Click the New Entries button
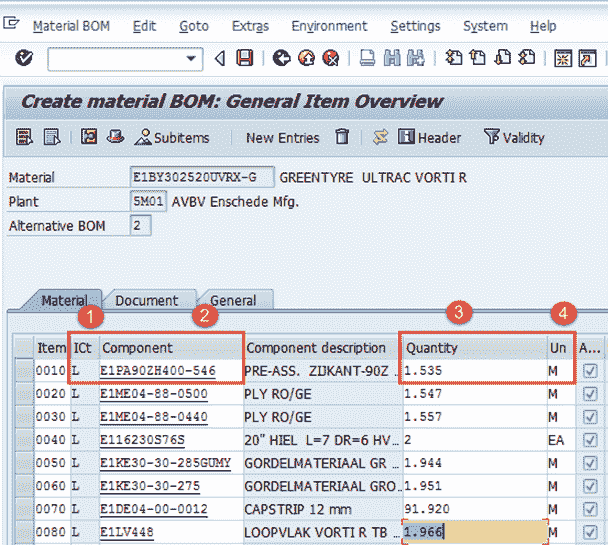This screenshot has width=608, height=545. [x=283, y=138]
